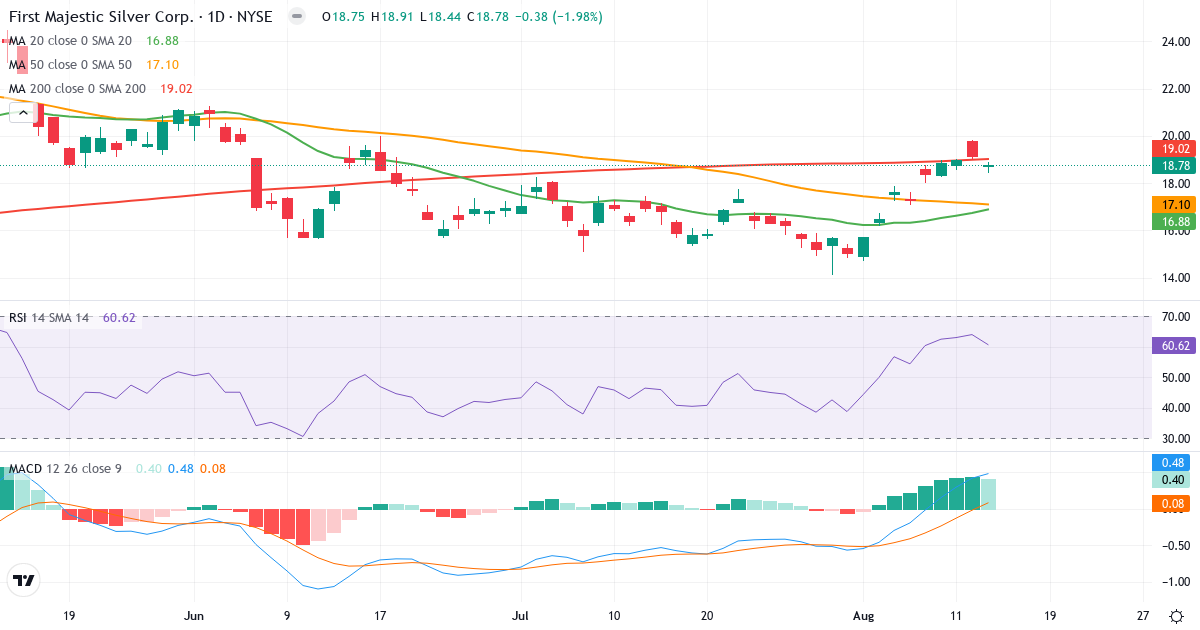Click the Jul label on the date axis
The image size is (1200, 630).
coord(521,616)
